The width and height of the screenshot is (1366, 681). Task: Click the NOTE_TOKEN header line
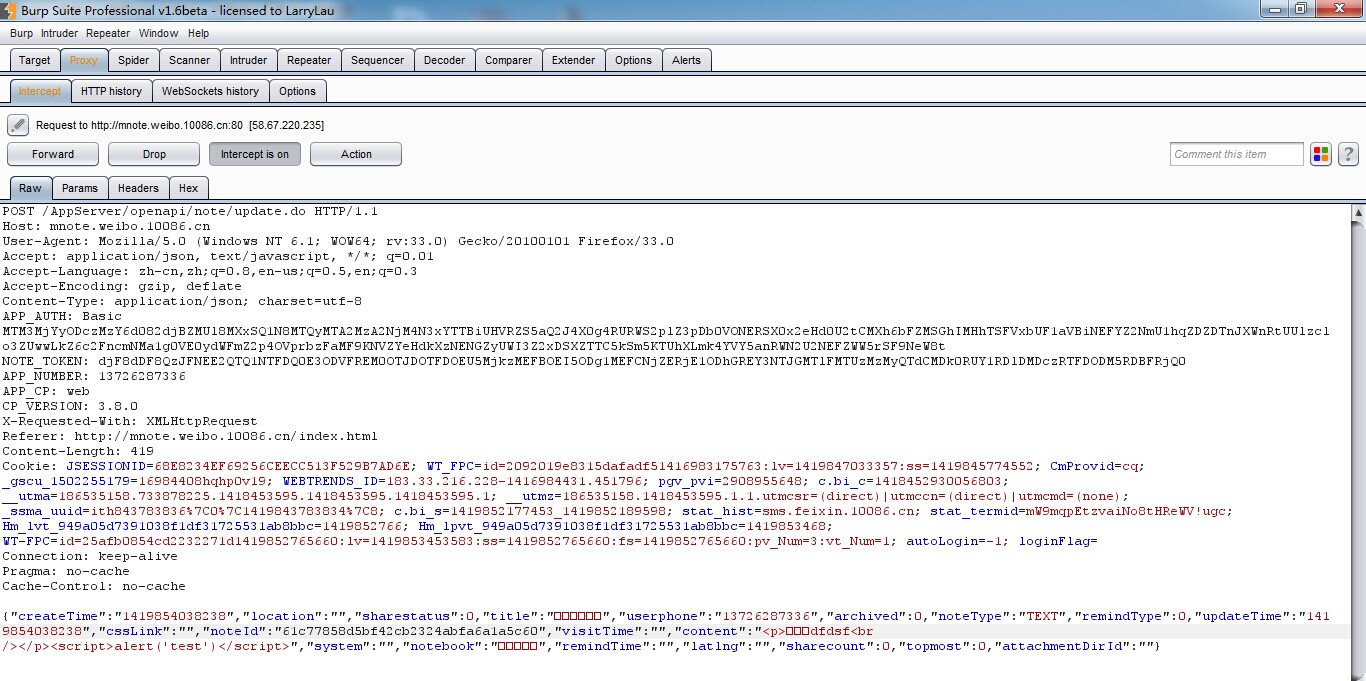(x=594, y=361)
